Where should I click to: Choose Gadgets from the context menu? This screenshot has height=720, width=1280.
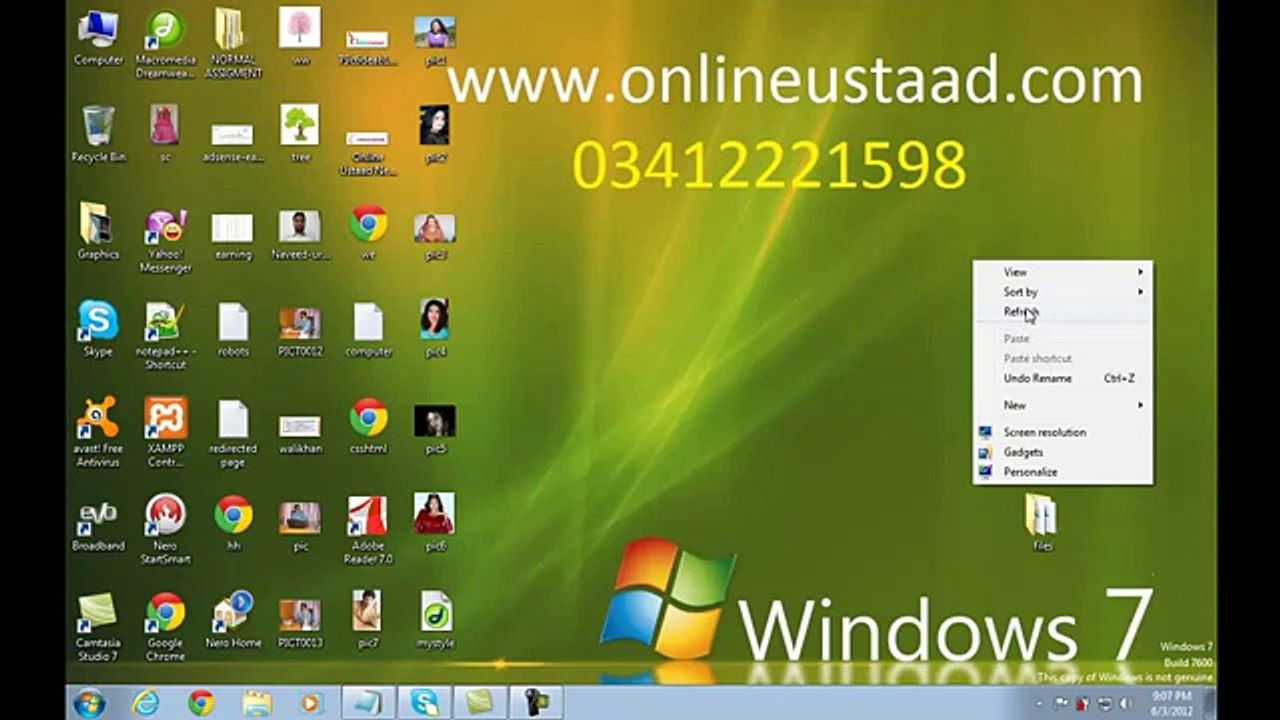click(1062, 452)
